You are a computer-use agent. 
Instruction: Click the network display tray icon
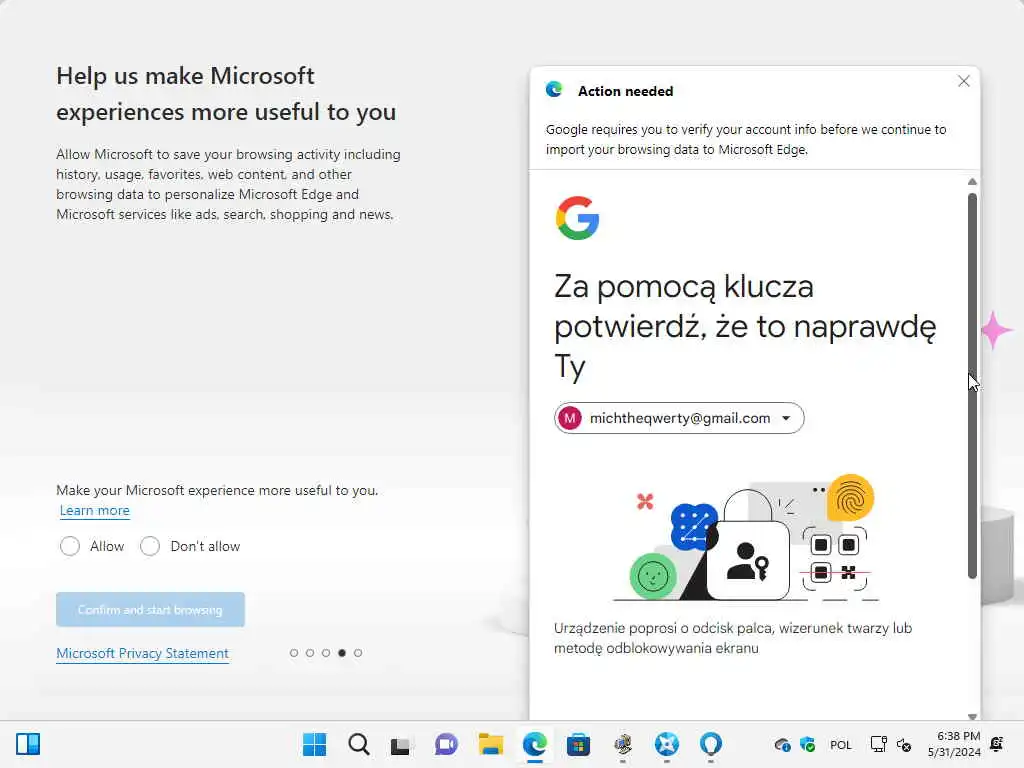(x=878, y=744)
